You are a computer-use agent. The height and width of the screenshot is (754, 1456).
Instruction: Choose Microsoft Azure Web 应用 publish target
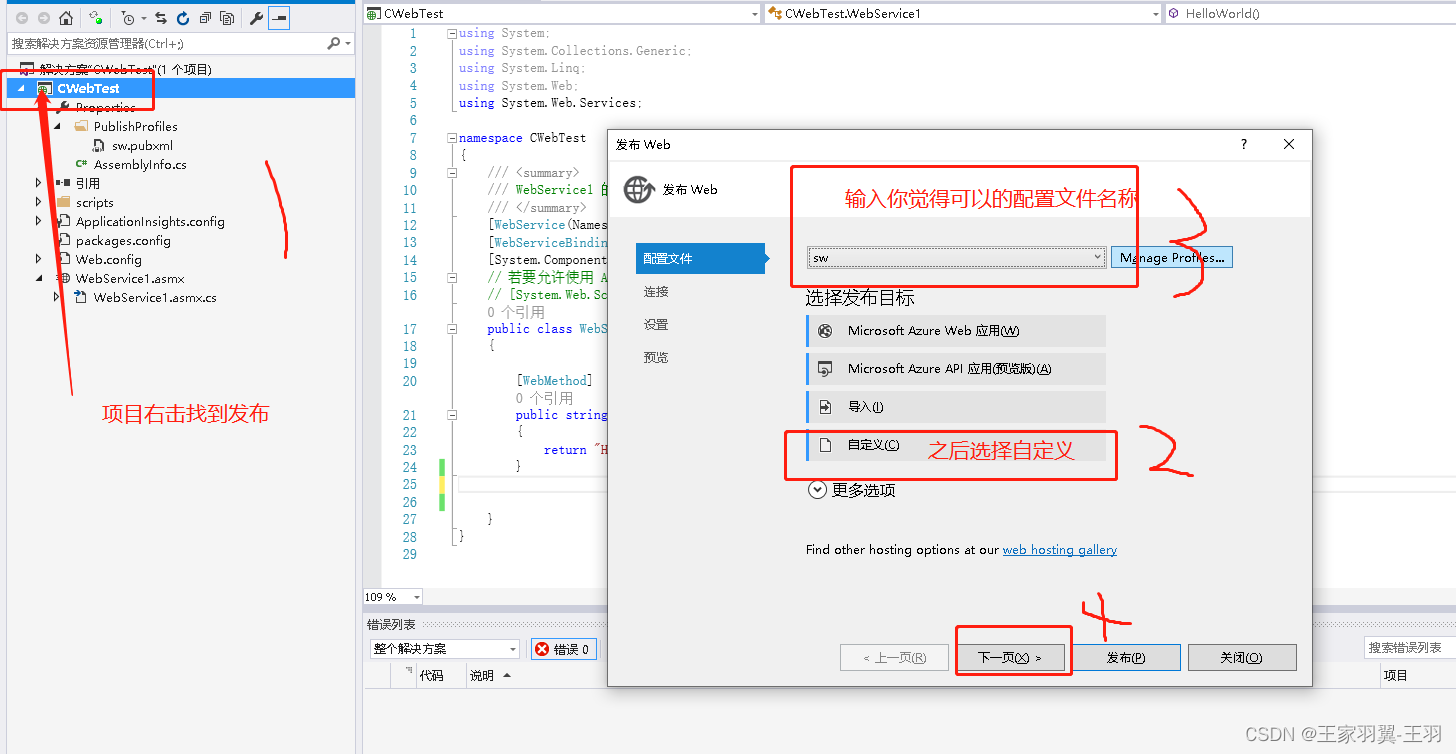click(x=956, y=331)
